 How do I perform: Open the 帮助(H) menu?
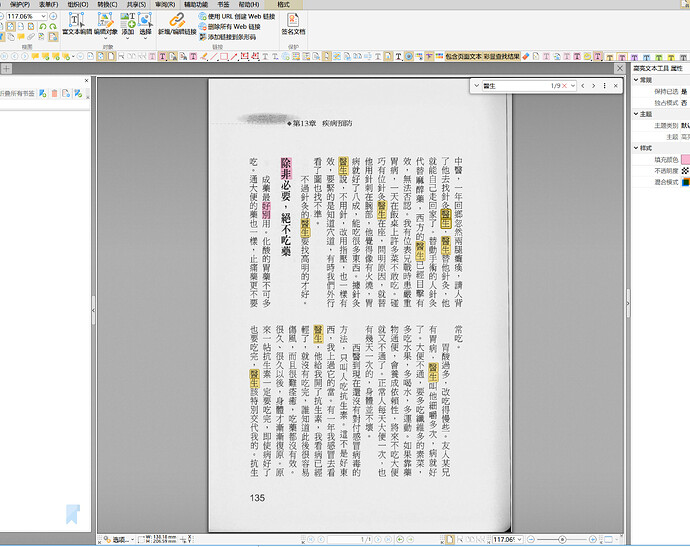coord(249,4)
